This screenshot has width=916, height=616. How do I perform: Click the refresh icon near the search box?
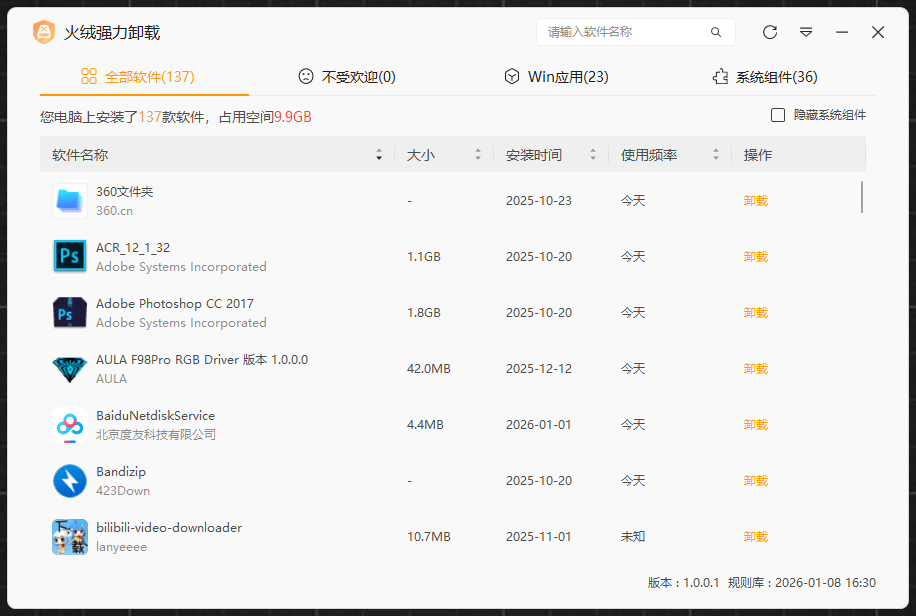pyautogui.click(x=769, y=32)
